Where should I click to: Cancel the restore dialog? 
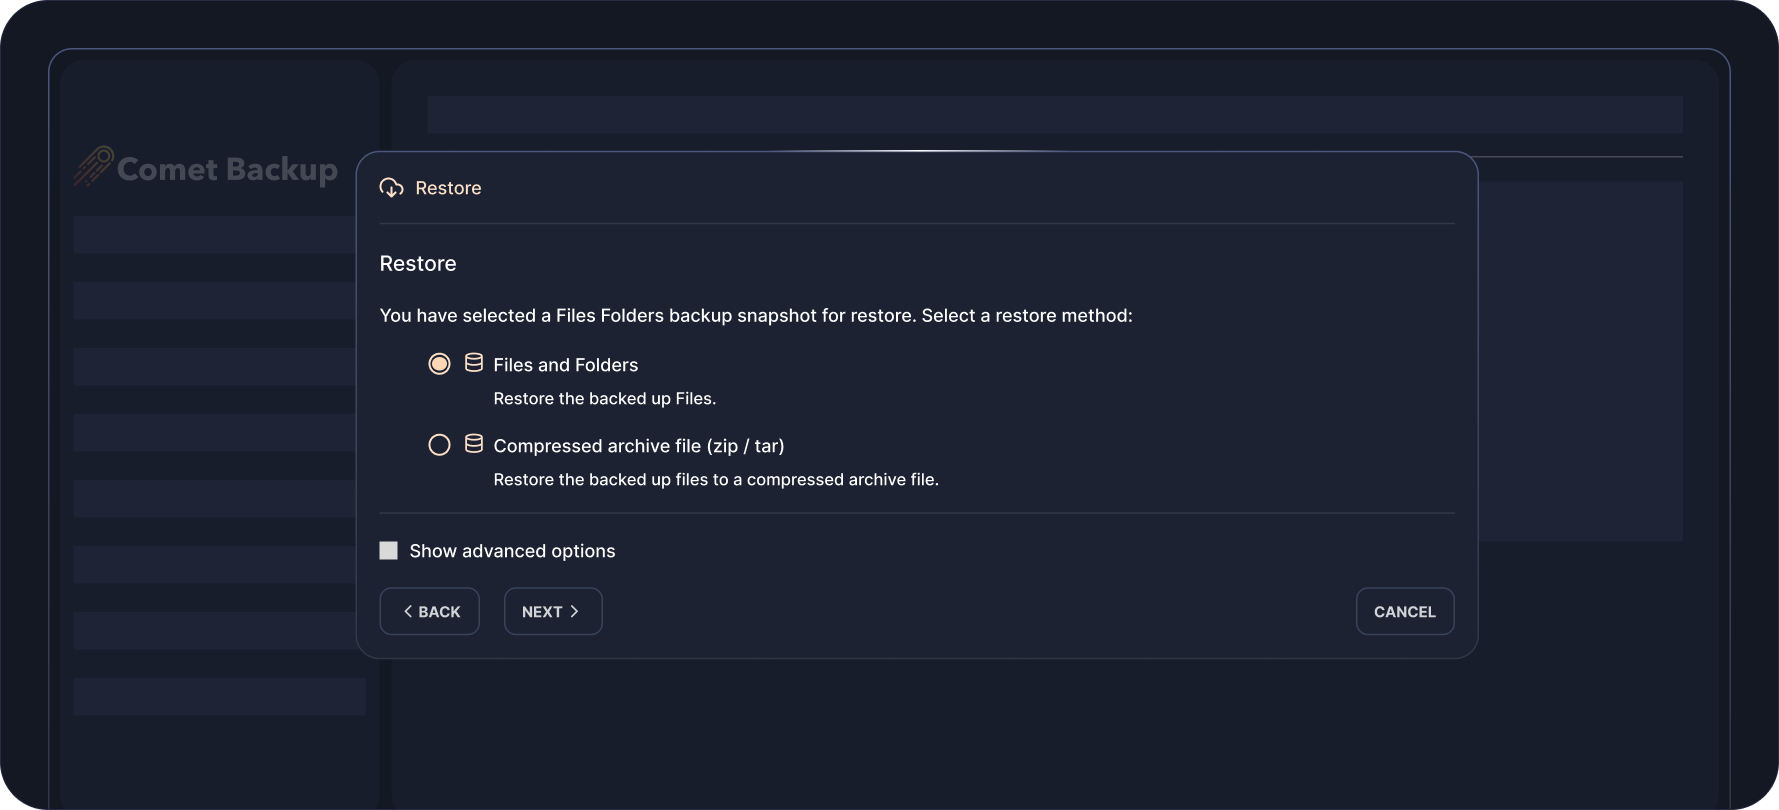1404,611
